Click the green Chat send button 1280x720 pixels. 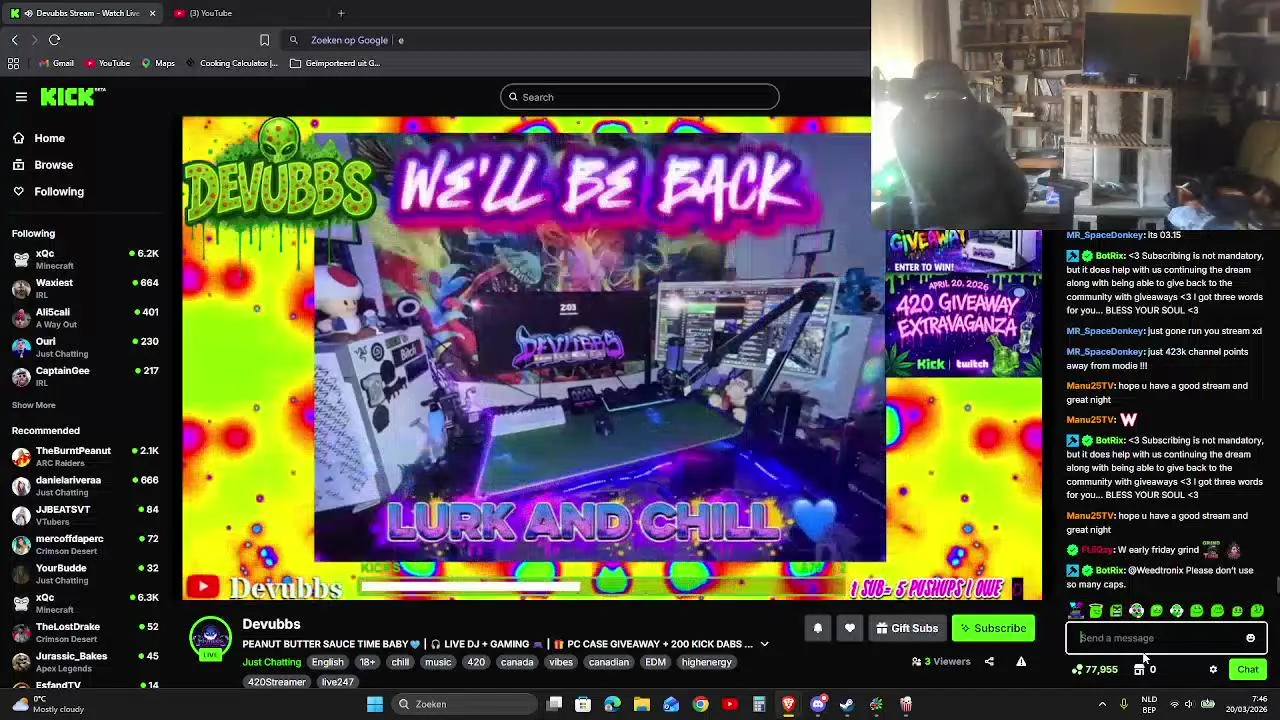(1247, 670)
